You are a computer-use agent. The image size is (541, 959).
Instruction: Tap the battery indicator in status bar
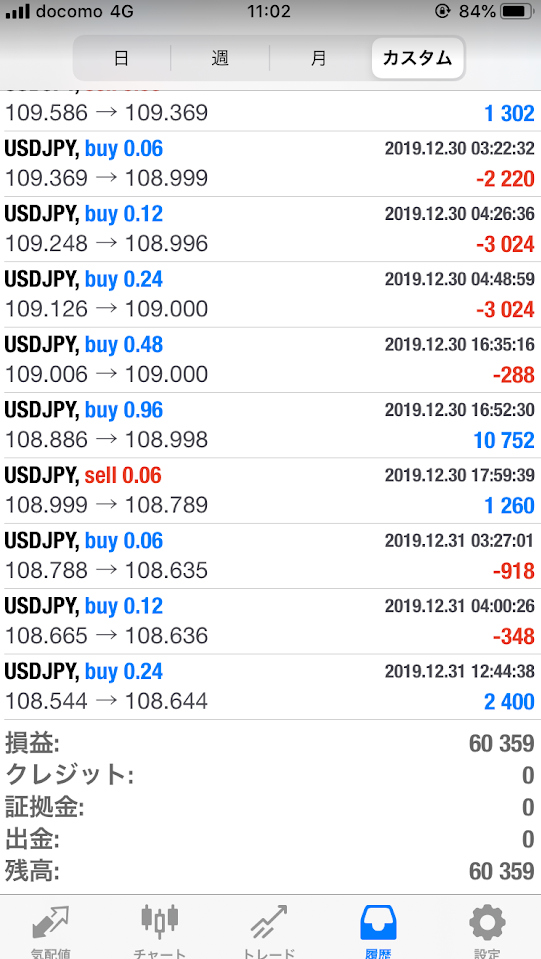click(x=517, y=11)
